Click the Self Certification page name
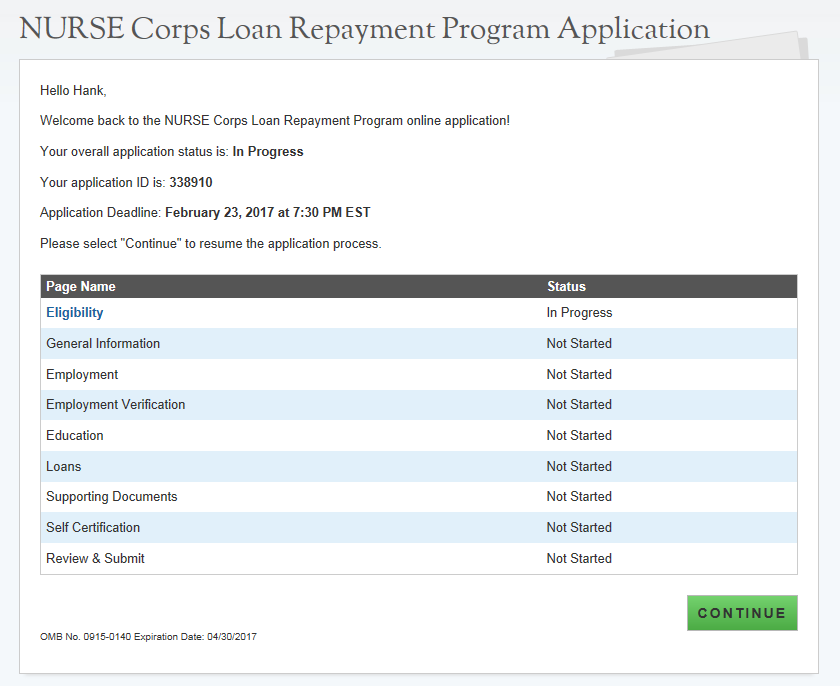 click(x=93, y=527)
